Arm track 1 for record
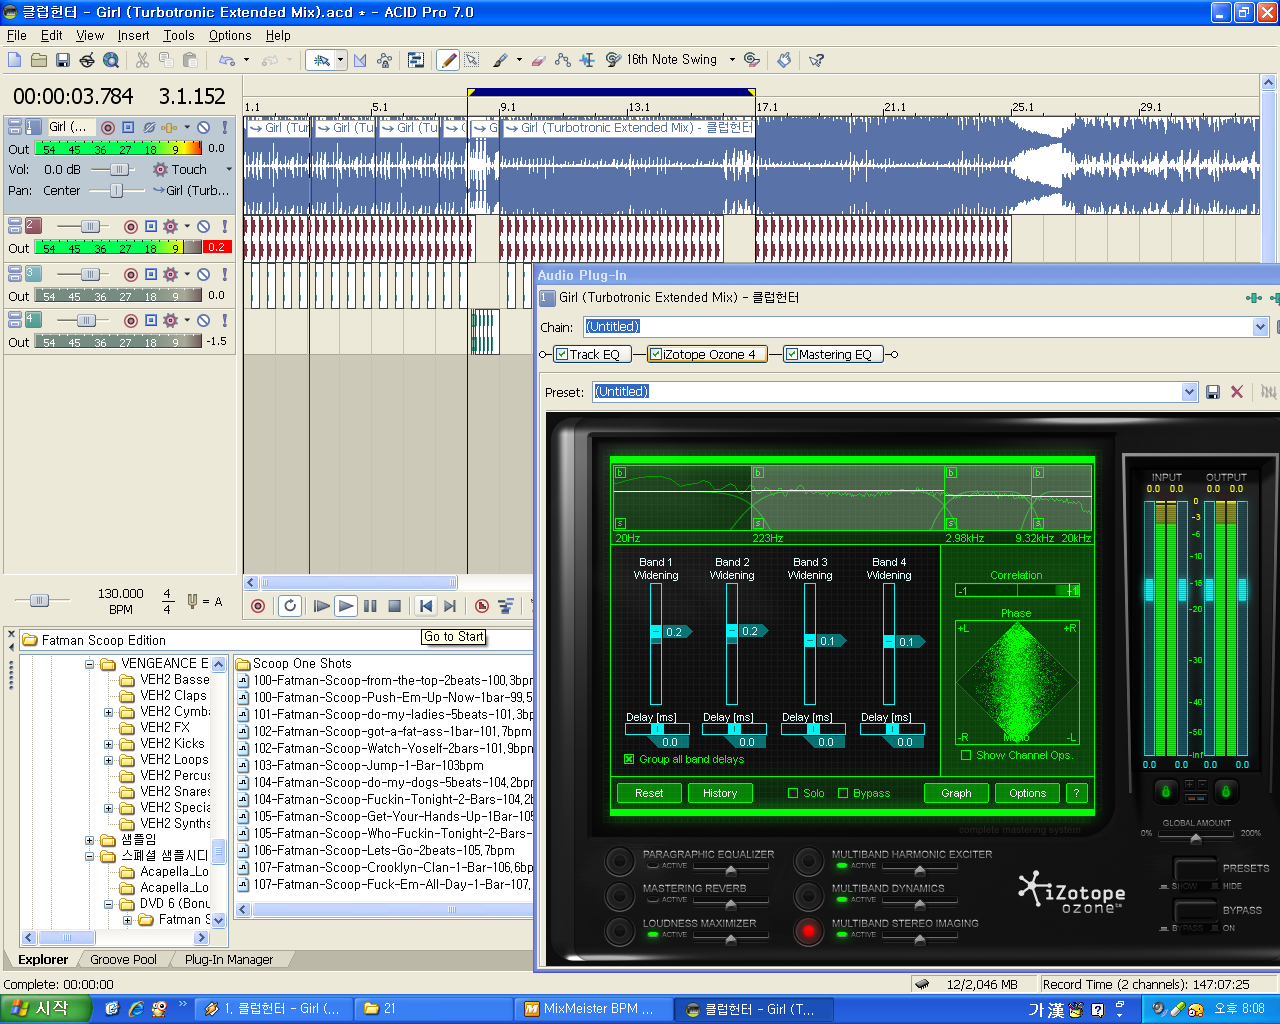Viewport: 1280px width, 1024px height. point(108,127)
